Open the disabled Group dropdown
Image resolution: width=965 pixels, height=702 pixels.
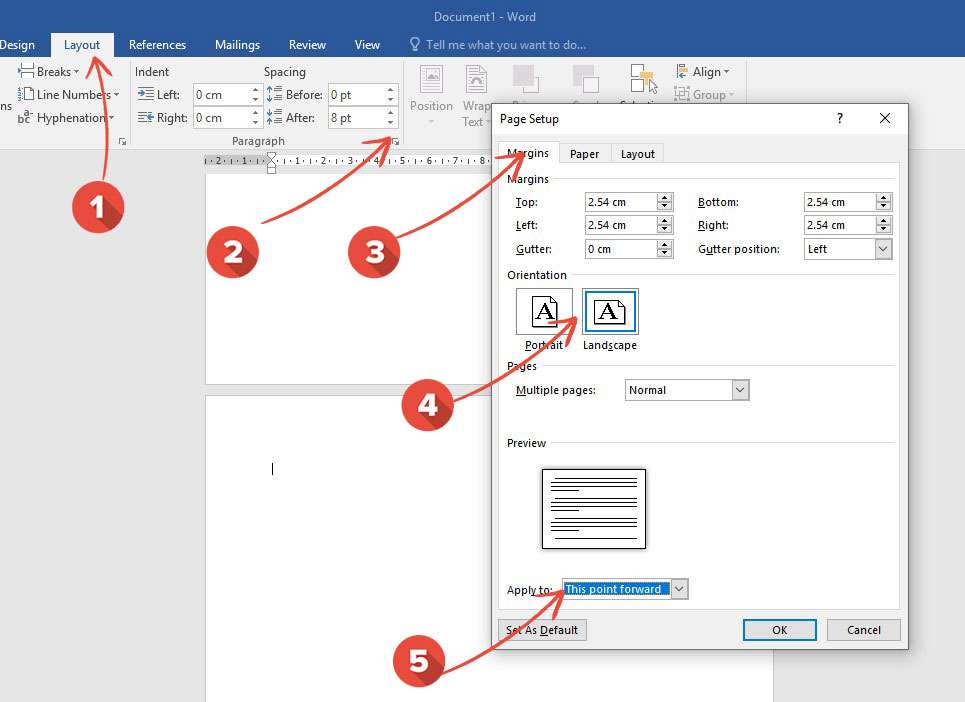704,94
